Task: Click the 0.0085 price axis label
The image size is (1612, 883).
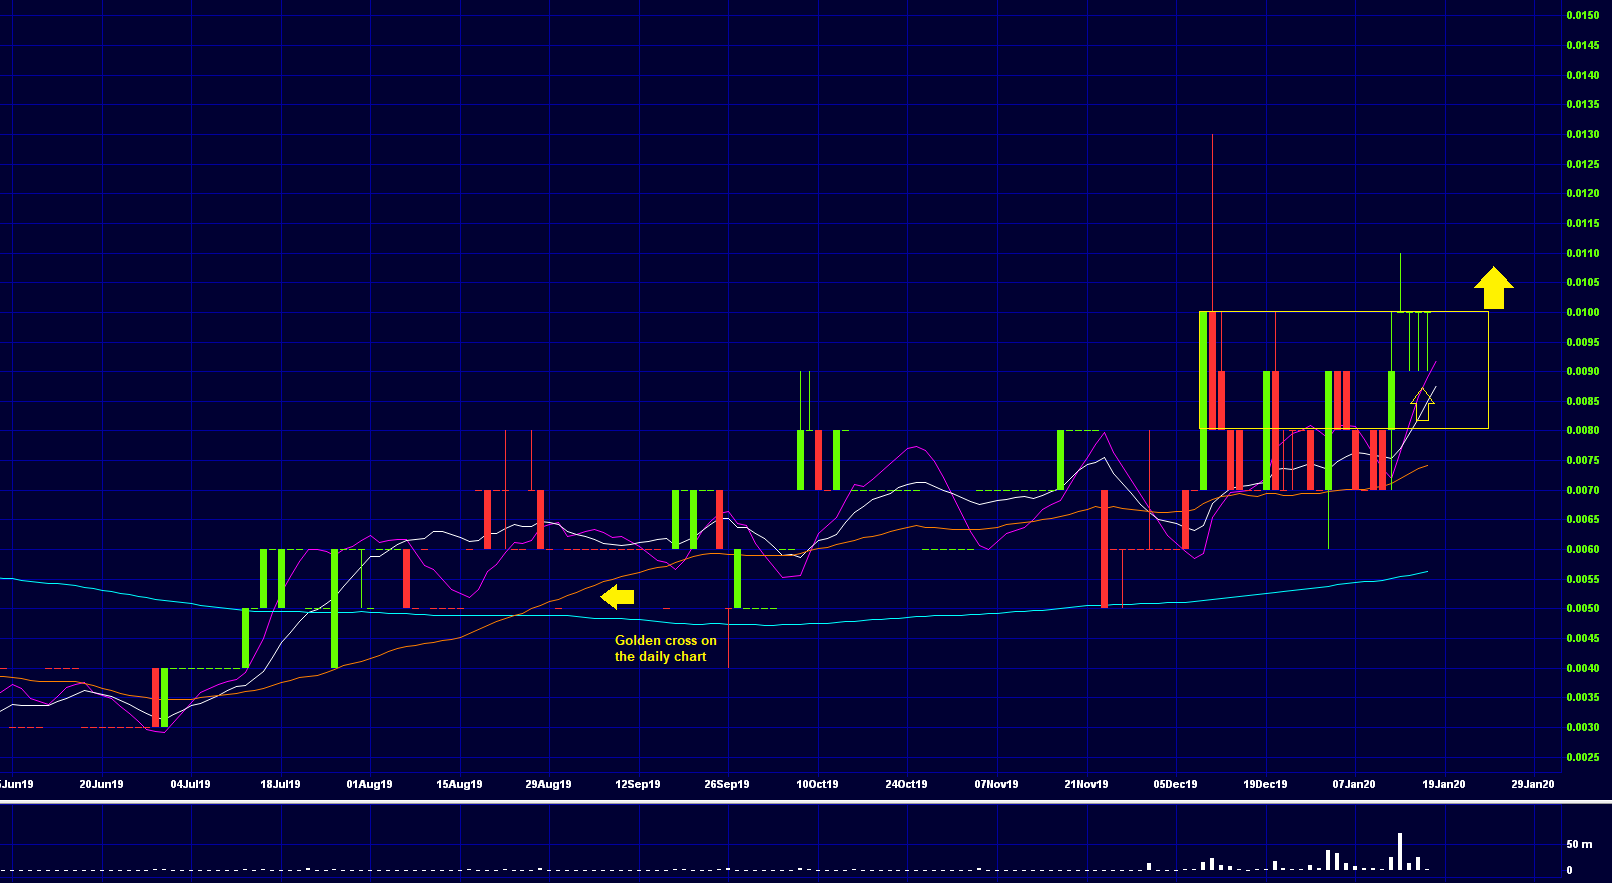Action: tap(1582, 401)
